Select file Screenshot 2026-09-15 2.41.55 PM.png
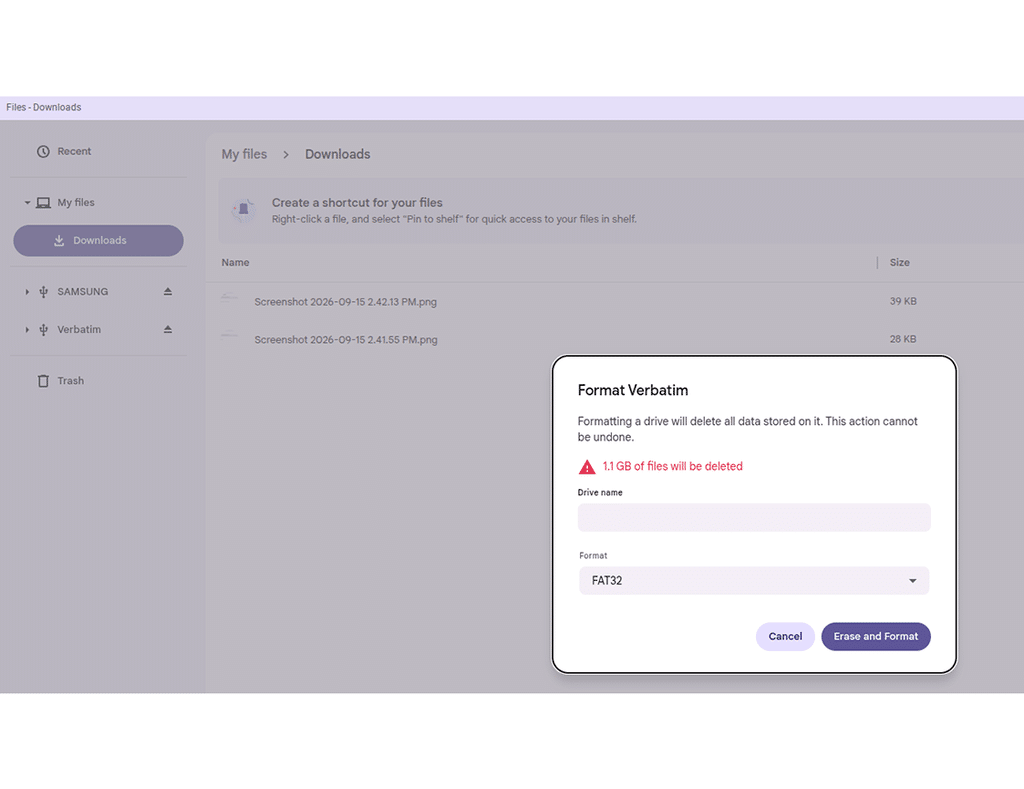The width and height of the screenshot is (1024, 789). click(x=346, y=340)
